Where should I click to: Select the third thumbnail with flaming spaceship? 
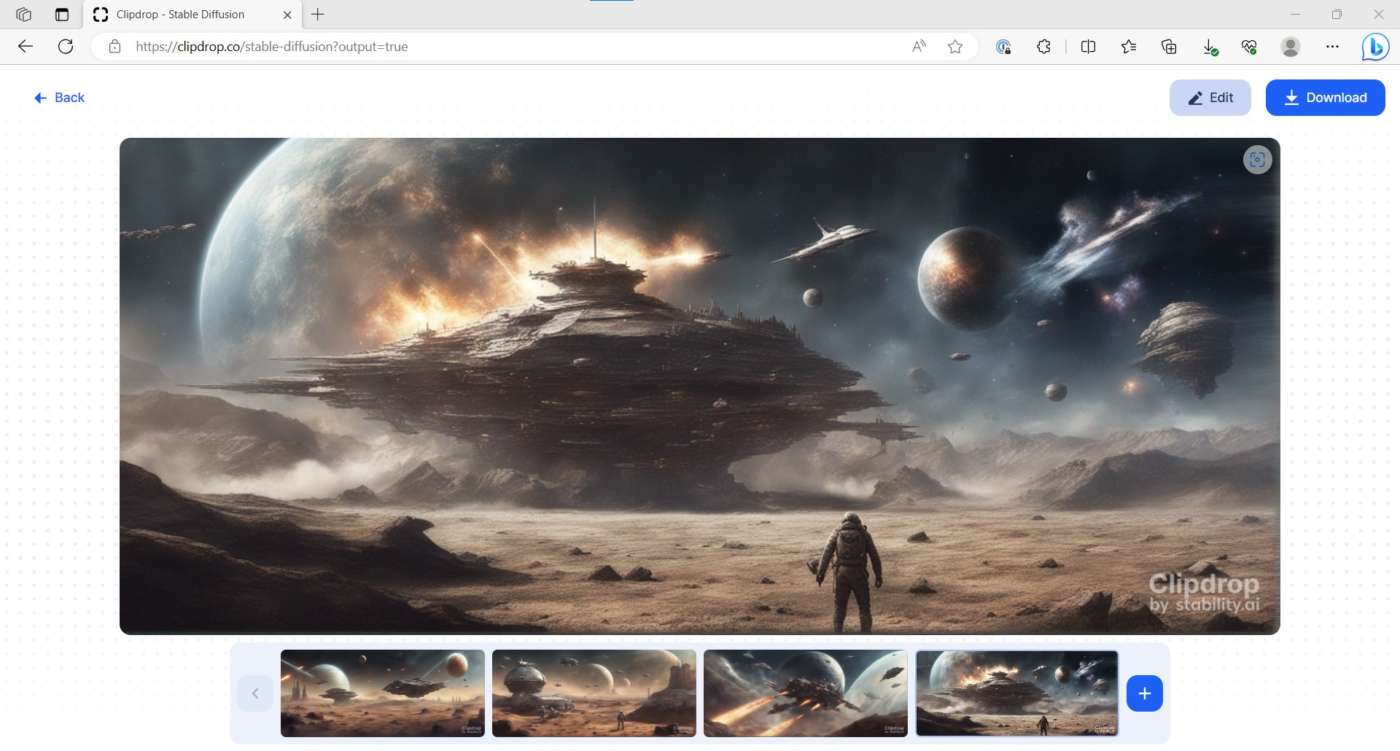pyautogui.click(x=806, y=693)
